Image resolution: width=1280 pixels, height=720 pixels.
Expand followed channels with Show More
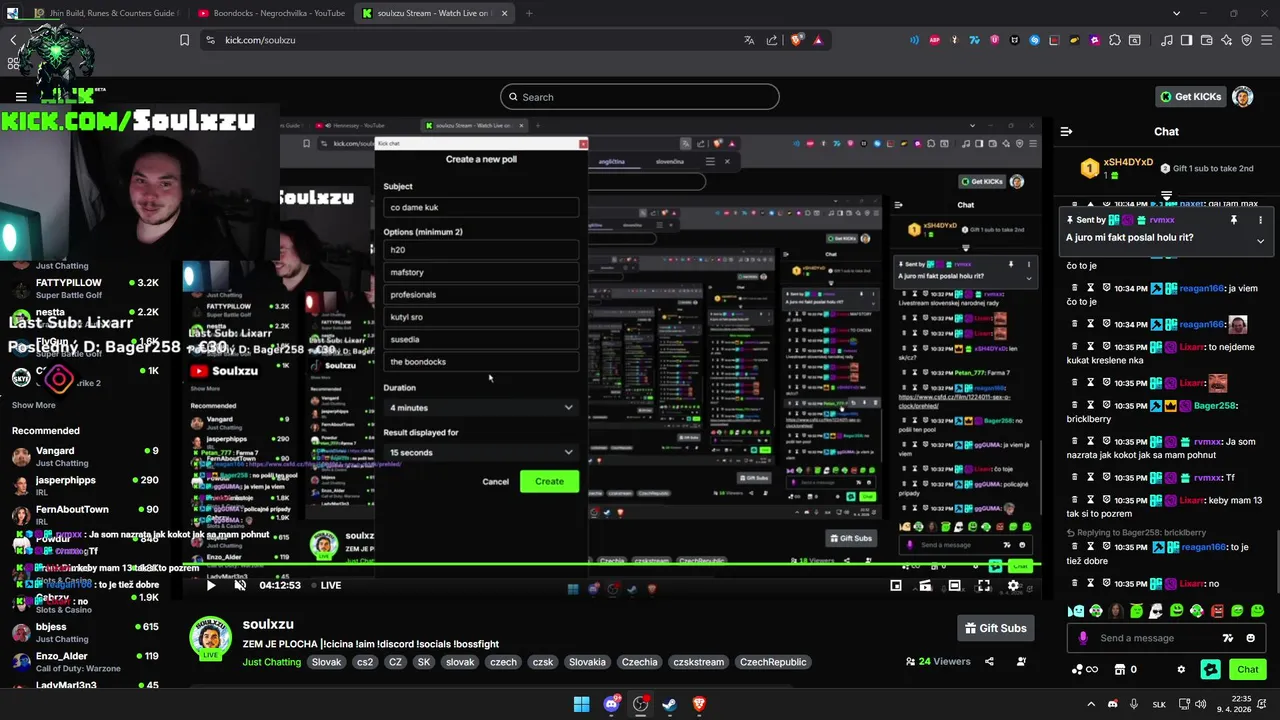pos(34,405)
